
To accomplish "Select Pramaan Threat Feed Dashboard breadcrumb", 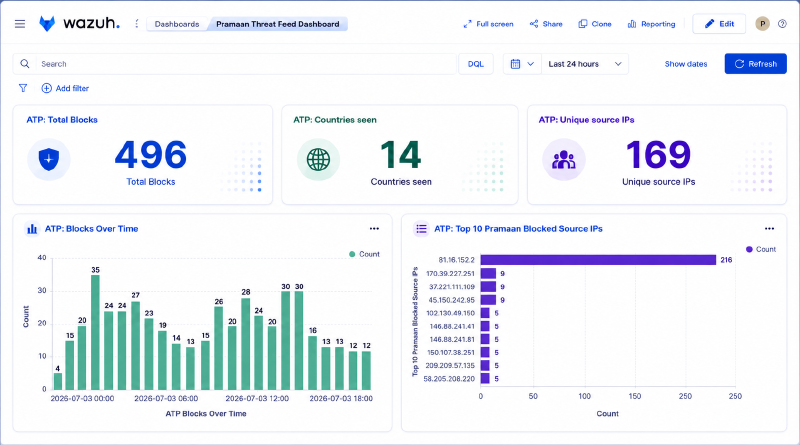I will tap(278, 24).
